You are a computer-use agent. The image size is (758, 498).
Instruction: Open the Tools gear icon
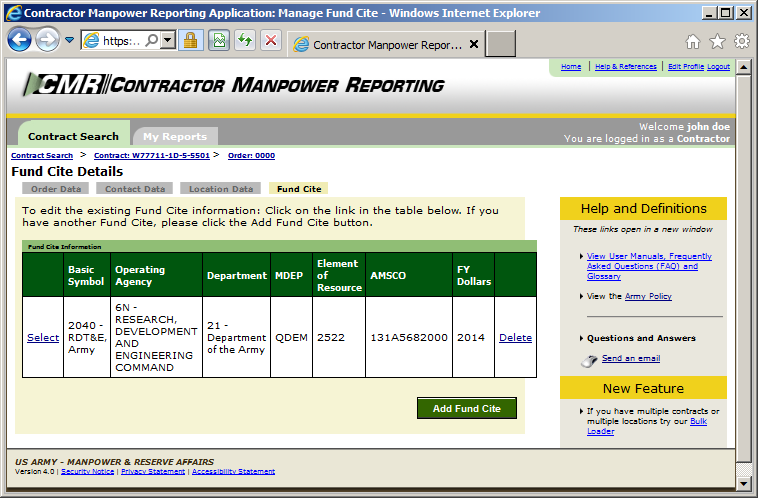click(741, 42)
